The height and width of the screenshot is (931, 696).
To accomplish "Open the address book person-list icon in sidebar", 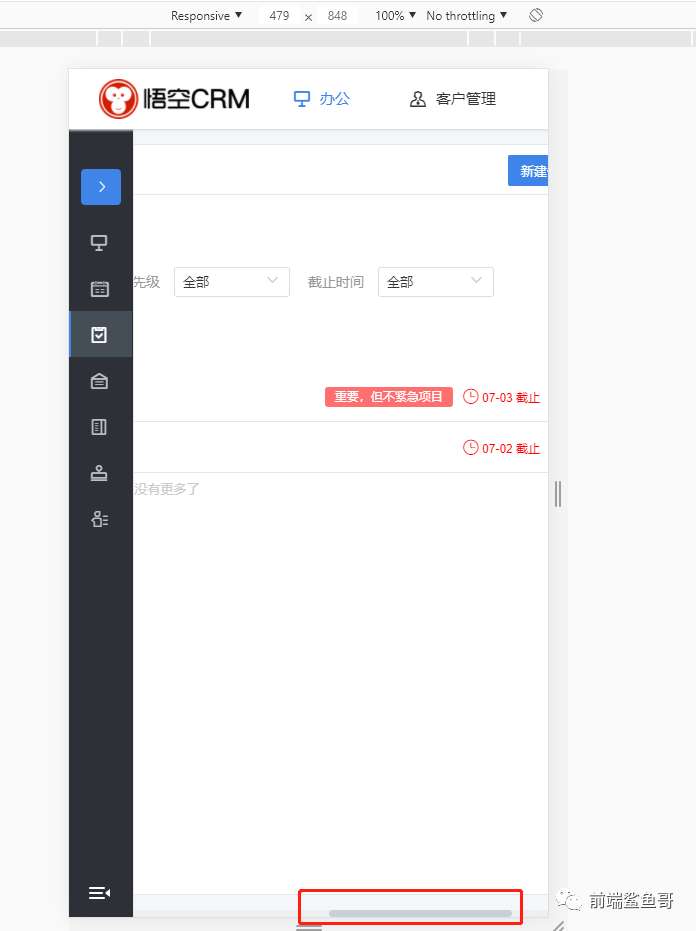I will click(99, 520).
